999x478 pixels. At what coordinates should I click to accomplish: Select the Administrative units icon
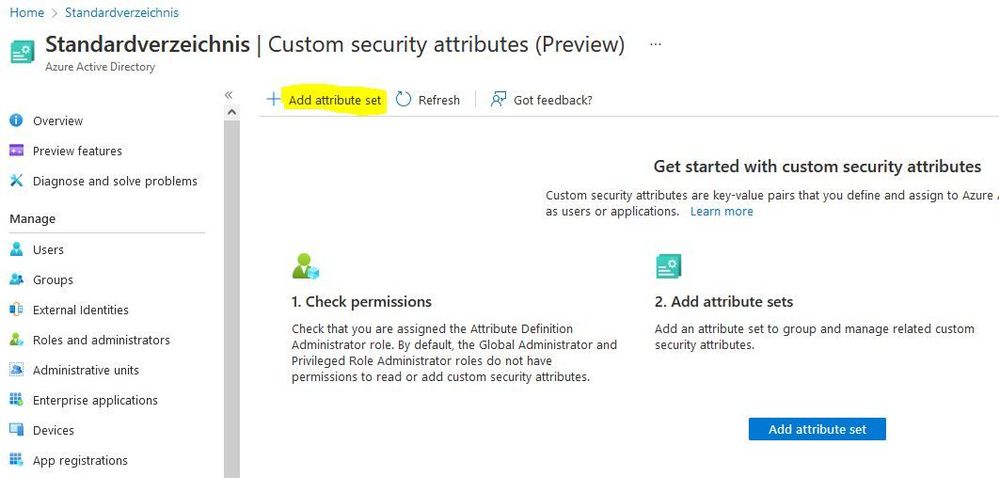16,370
